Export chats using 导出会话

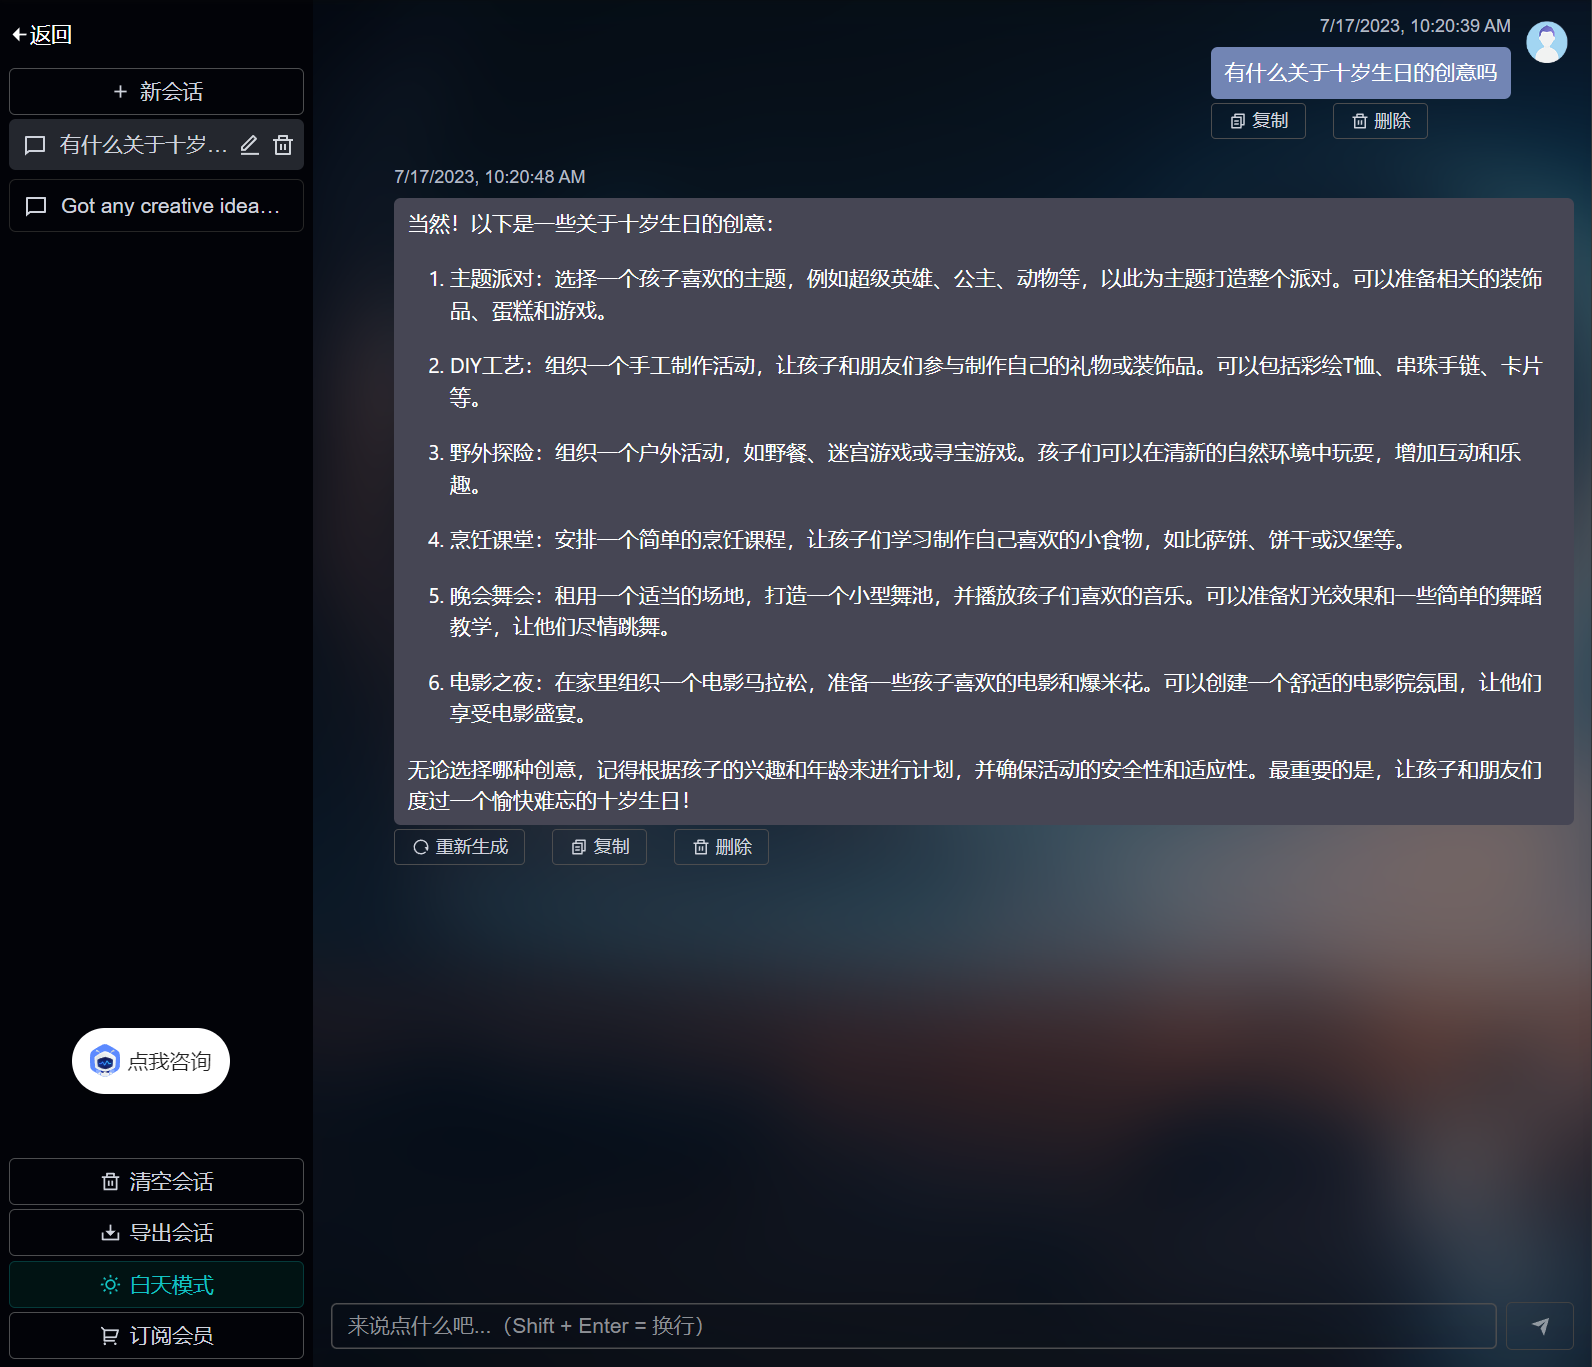coord(156,1233)
